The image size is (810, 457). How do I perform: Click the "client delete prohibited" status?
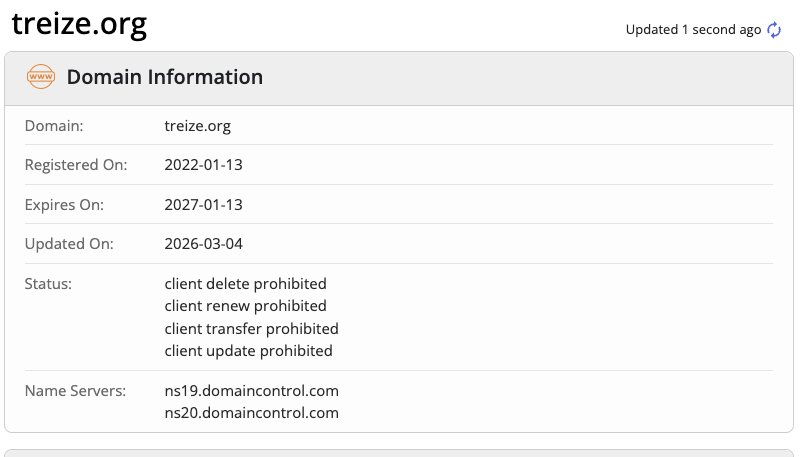[245, 284]
